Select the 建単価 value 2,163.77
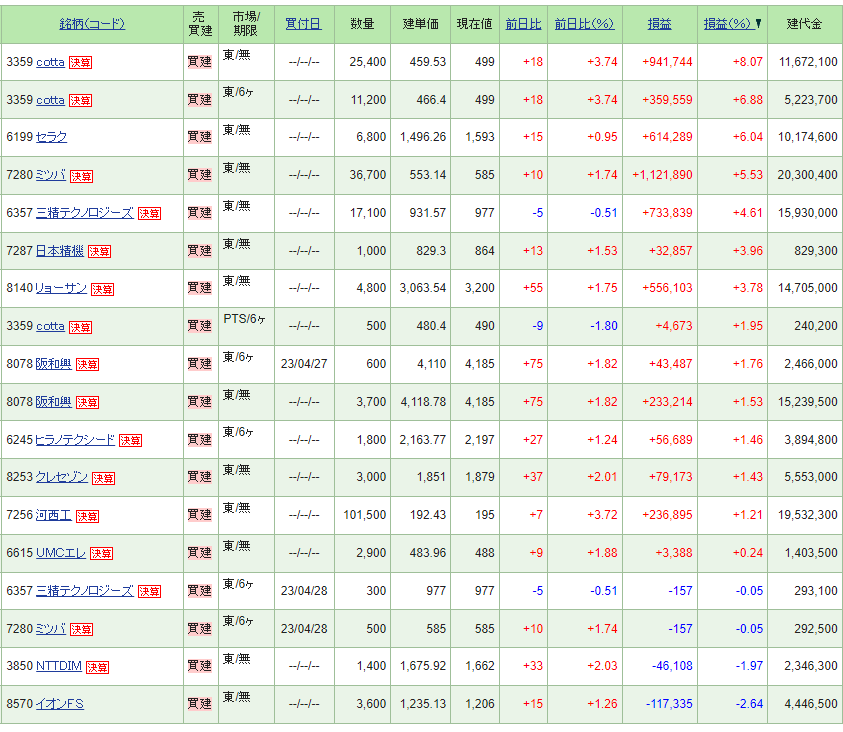Viewport: 843px width, 732px height. coord(423,440)
